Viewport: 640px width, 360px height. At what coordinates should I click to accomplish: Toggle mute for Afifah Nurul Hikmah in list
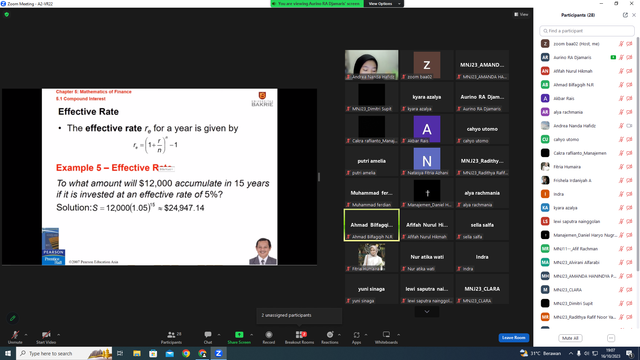click(x=621, y=71)
